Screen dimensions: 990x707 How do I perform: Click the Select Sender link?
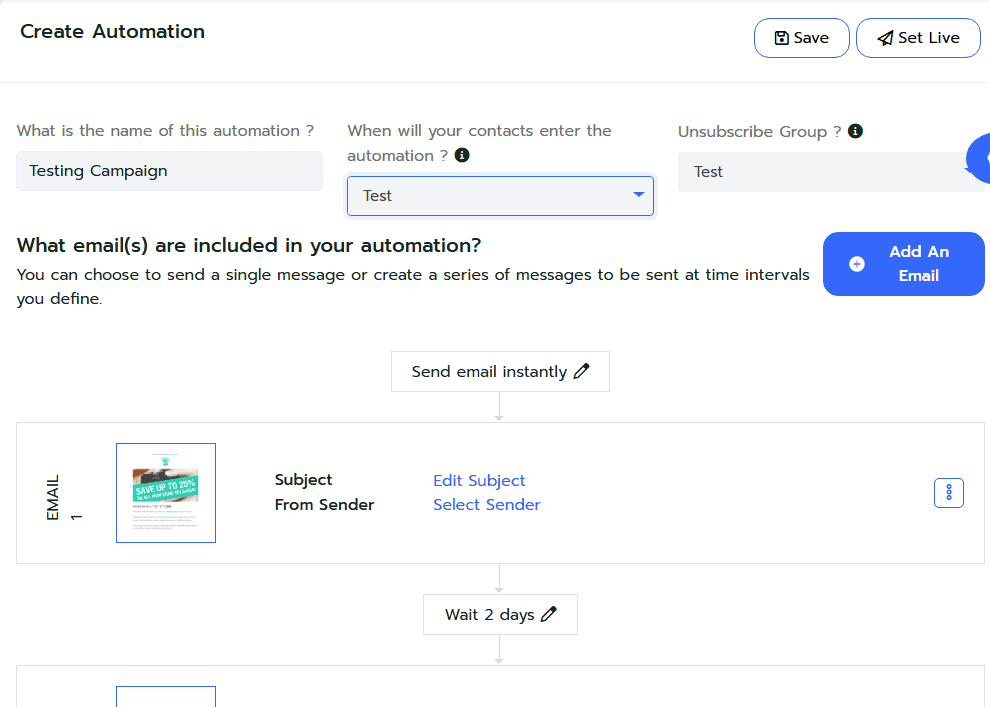(x=487, y=504)
